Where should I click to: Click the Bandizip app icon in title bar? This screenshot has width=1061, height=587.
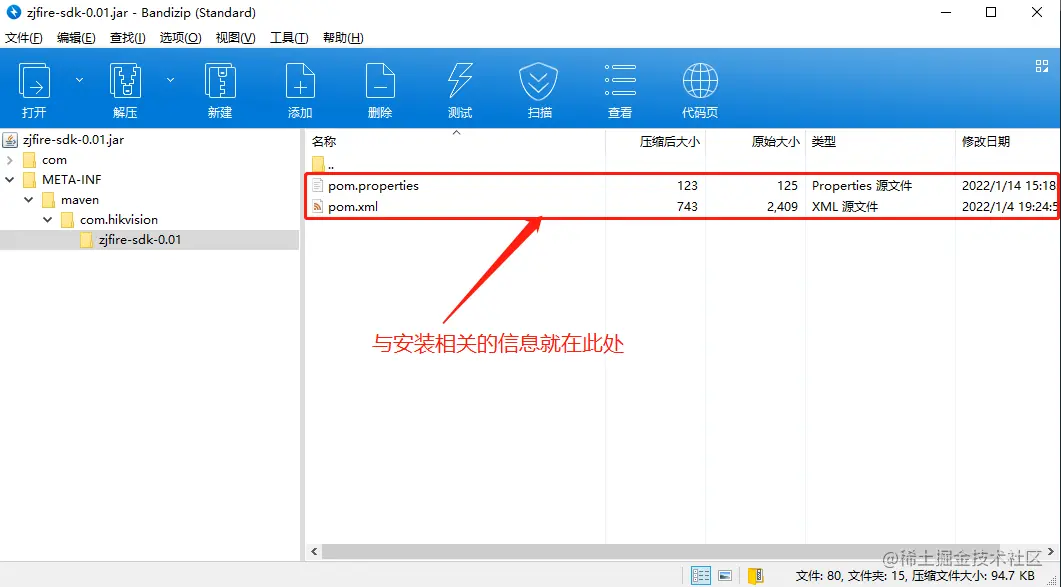(x=12, y=12)
